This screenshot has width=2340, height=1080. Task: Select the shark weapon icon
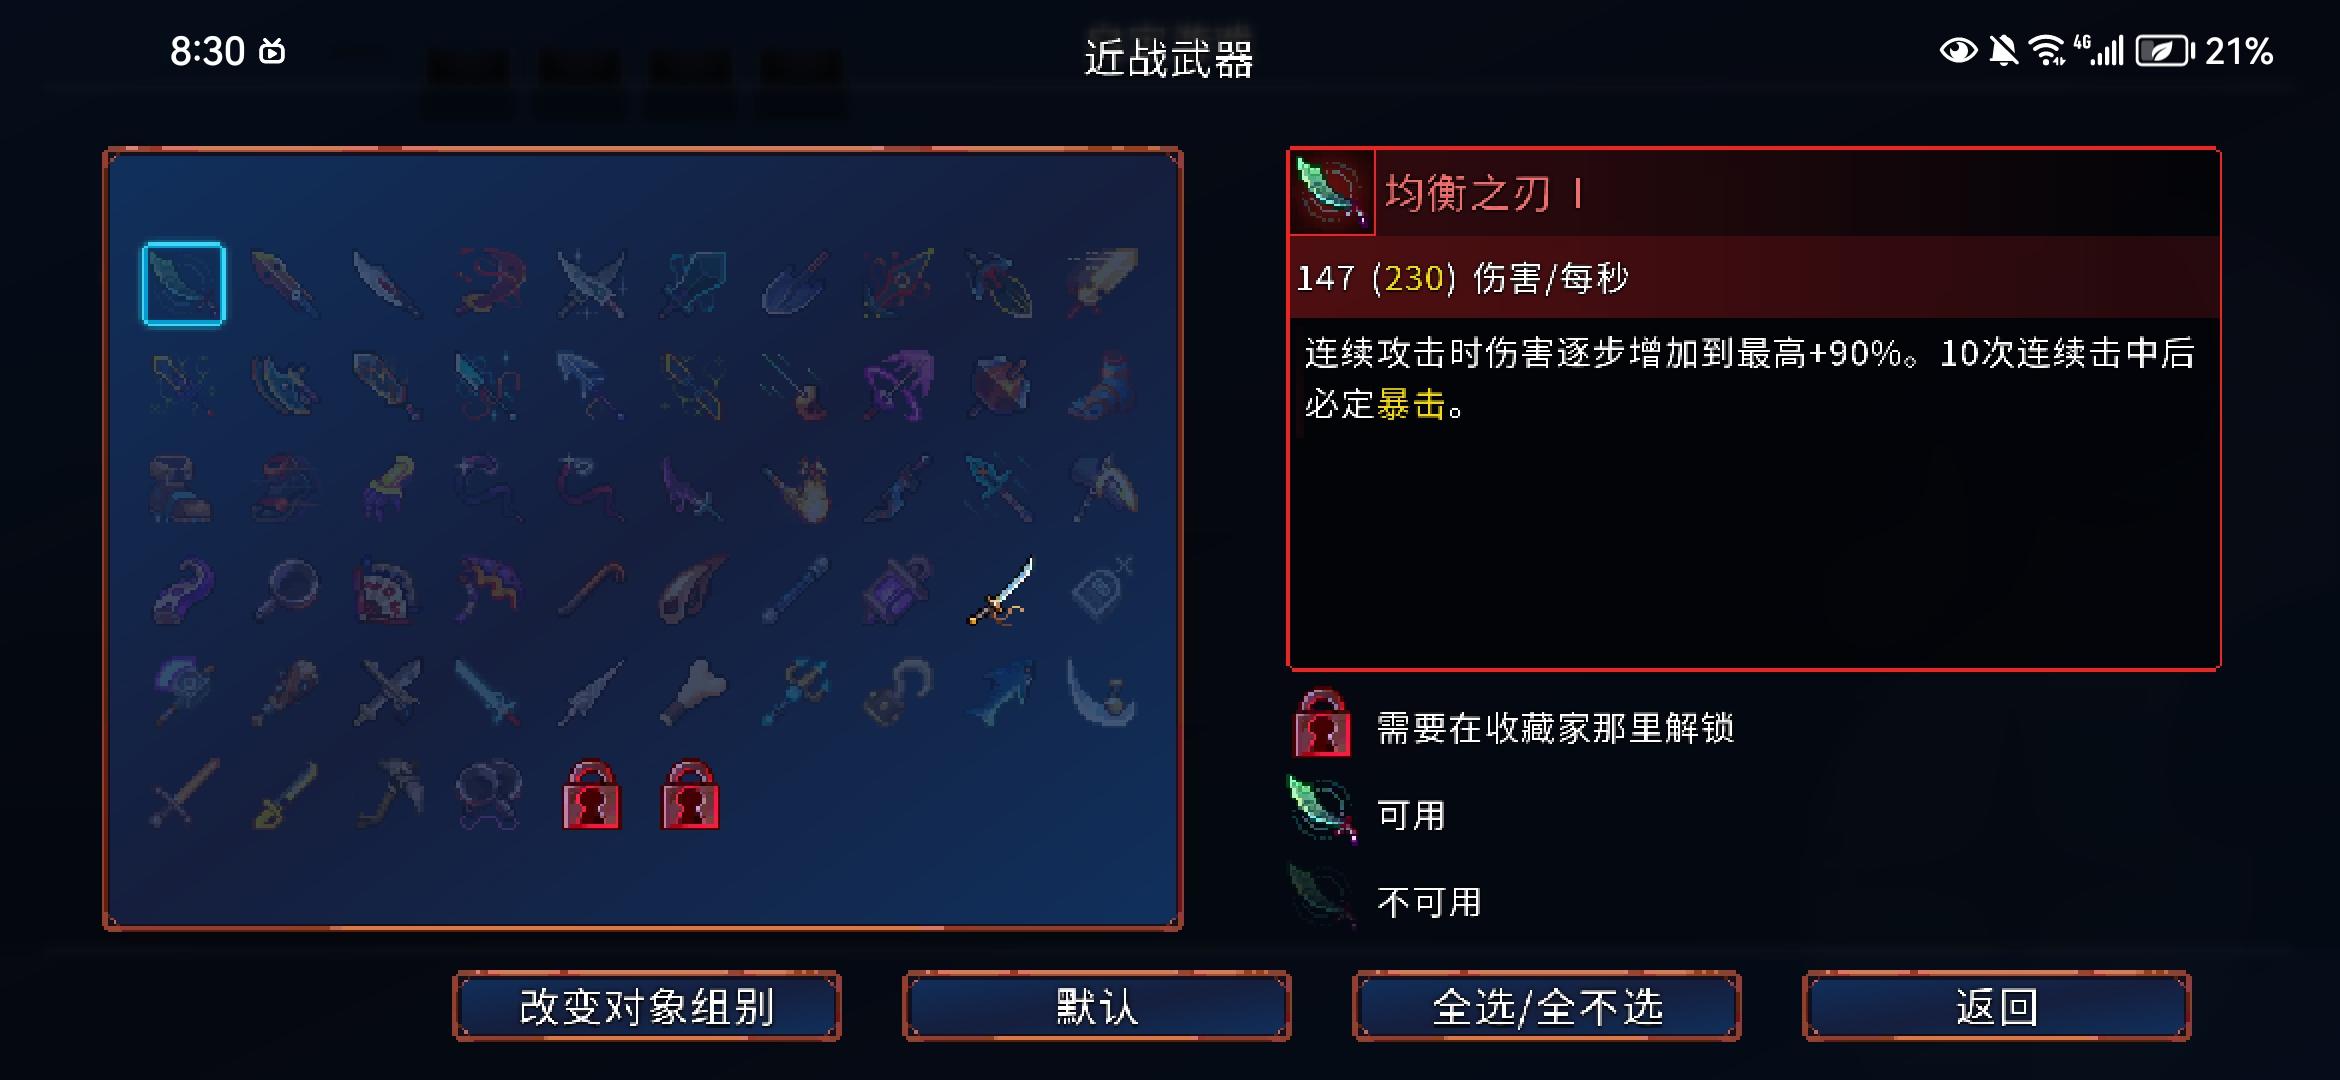(1000, 692)
